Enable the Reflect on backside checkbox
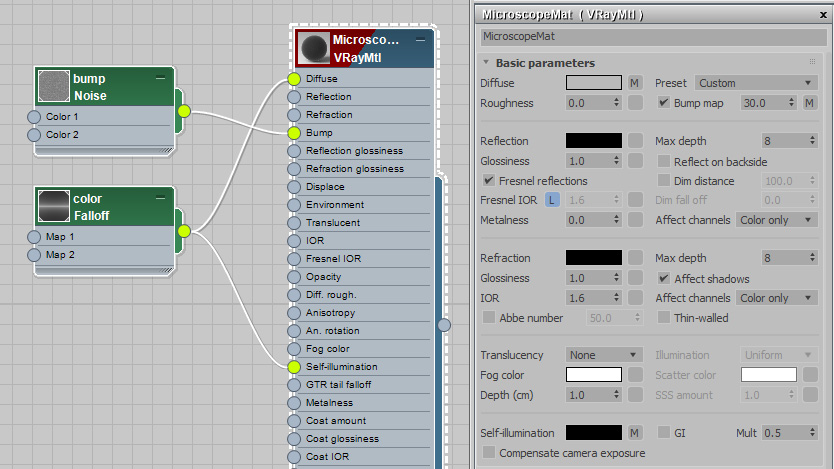This screenshot has width=834, height=469. pos(664,161)
